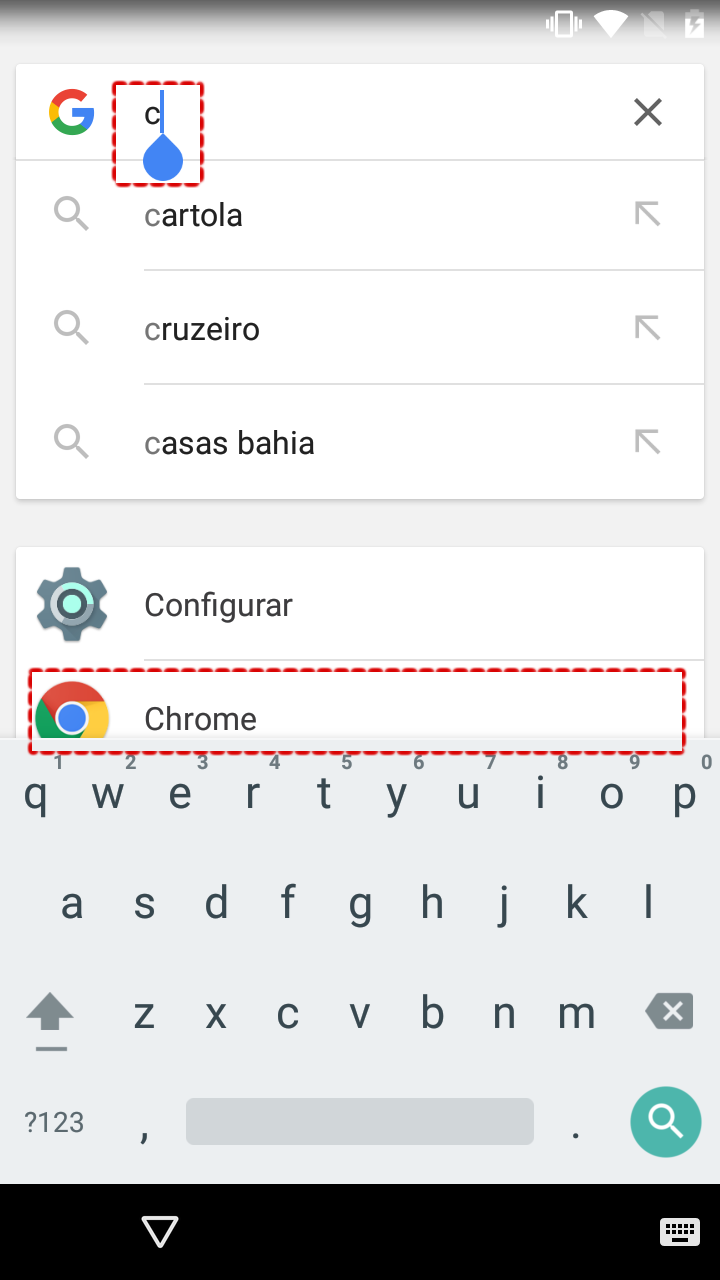
Task: Toggle the shift key on keyboard
Action: coord(50,1018)
